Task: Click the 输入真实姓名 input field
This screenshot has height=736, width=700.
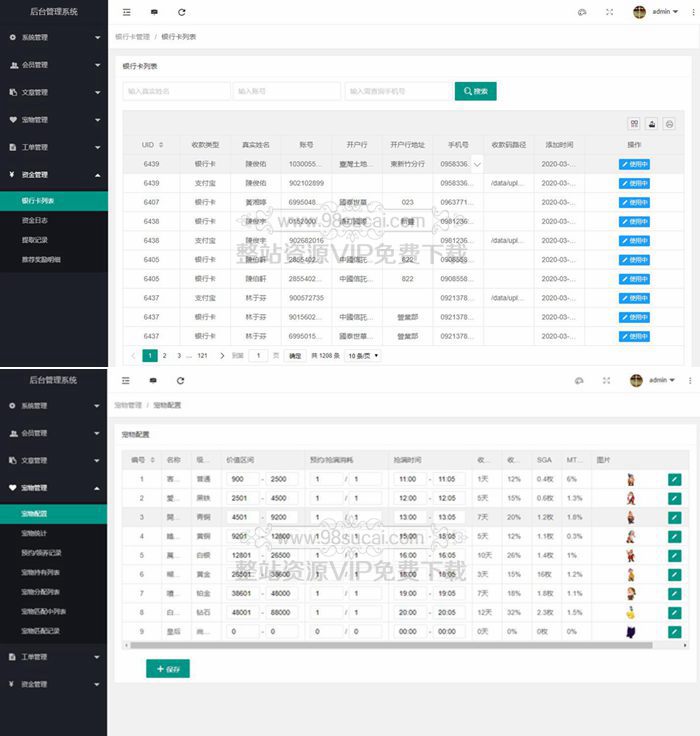Action: (x=175, y=91)
